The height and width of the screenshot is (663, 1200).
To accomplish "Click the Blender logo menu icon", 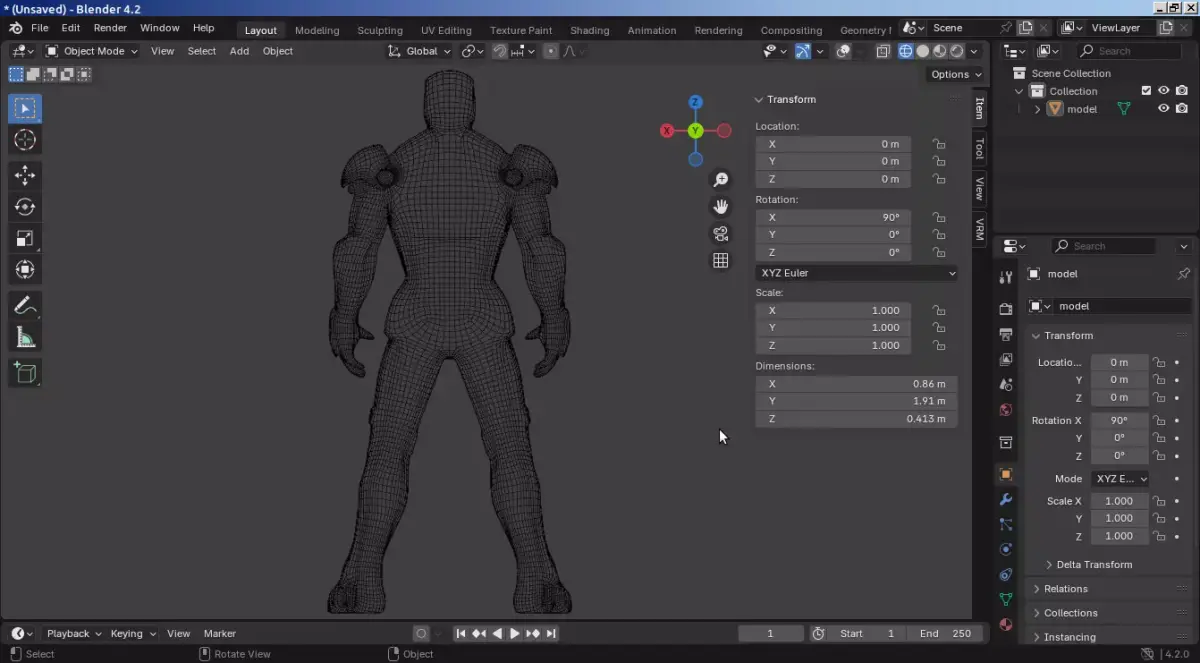I will pos(15,28).
